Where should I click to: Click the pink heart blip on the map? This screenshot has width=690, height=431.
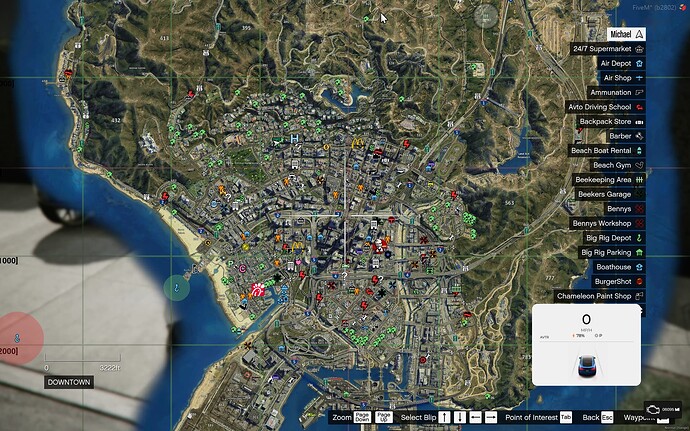point(298,262)
